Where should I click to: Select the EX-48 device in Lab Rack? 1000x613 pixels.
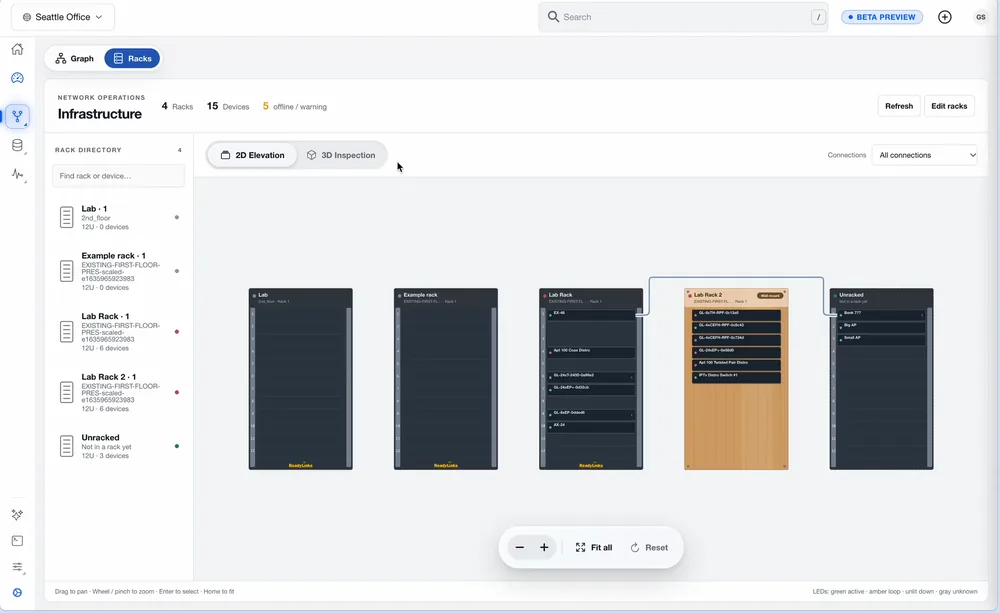[x=591, y=314]
